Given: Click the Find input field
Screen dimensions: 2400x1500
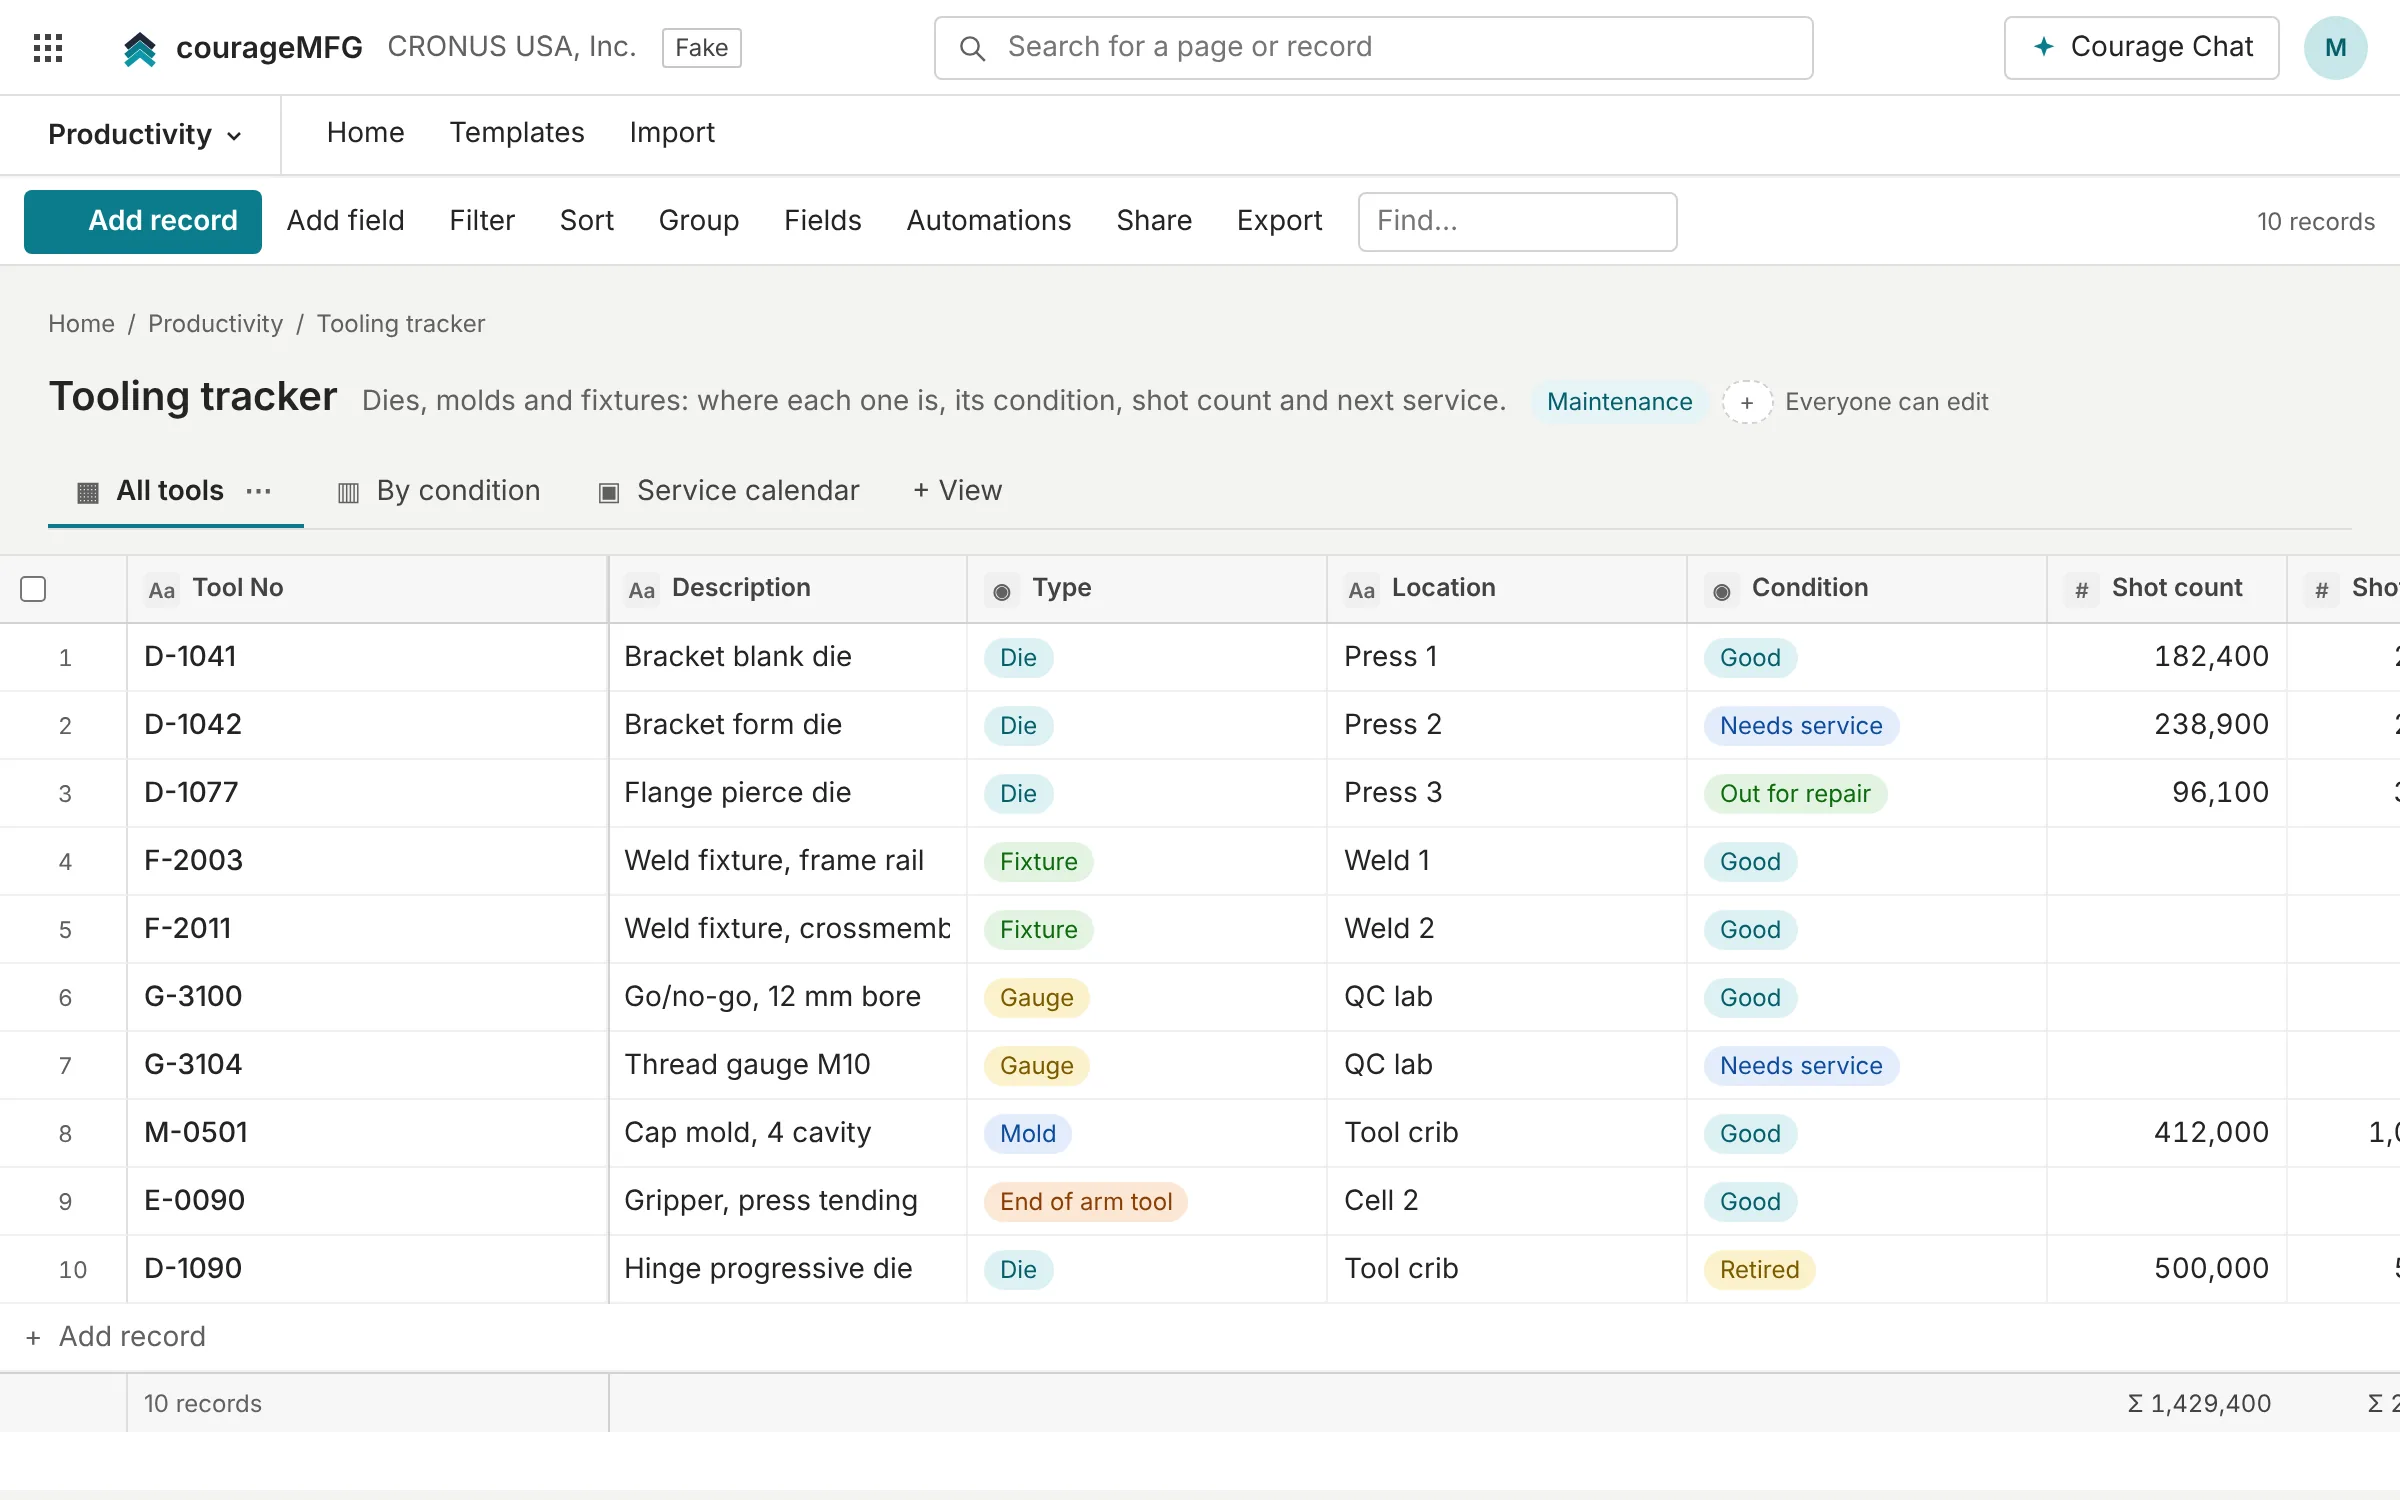Looking at the screenshot, I should click(x=1517, y=221).
